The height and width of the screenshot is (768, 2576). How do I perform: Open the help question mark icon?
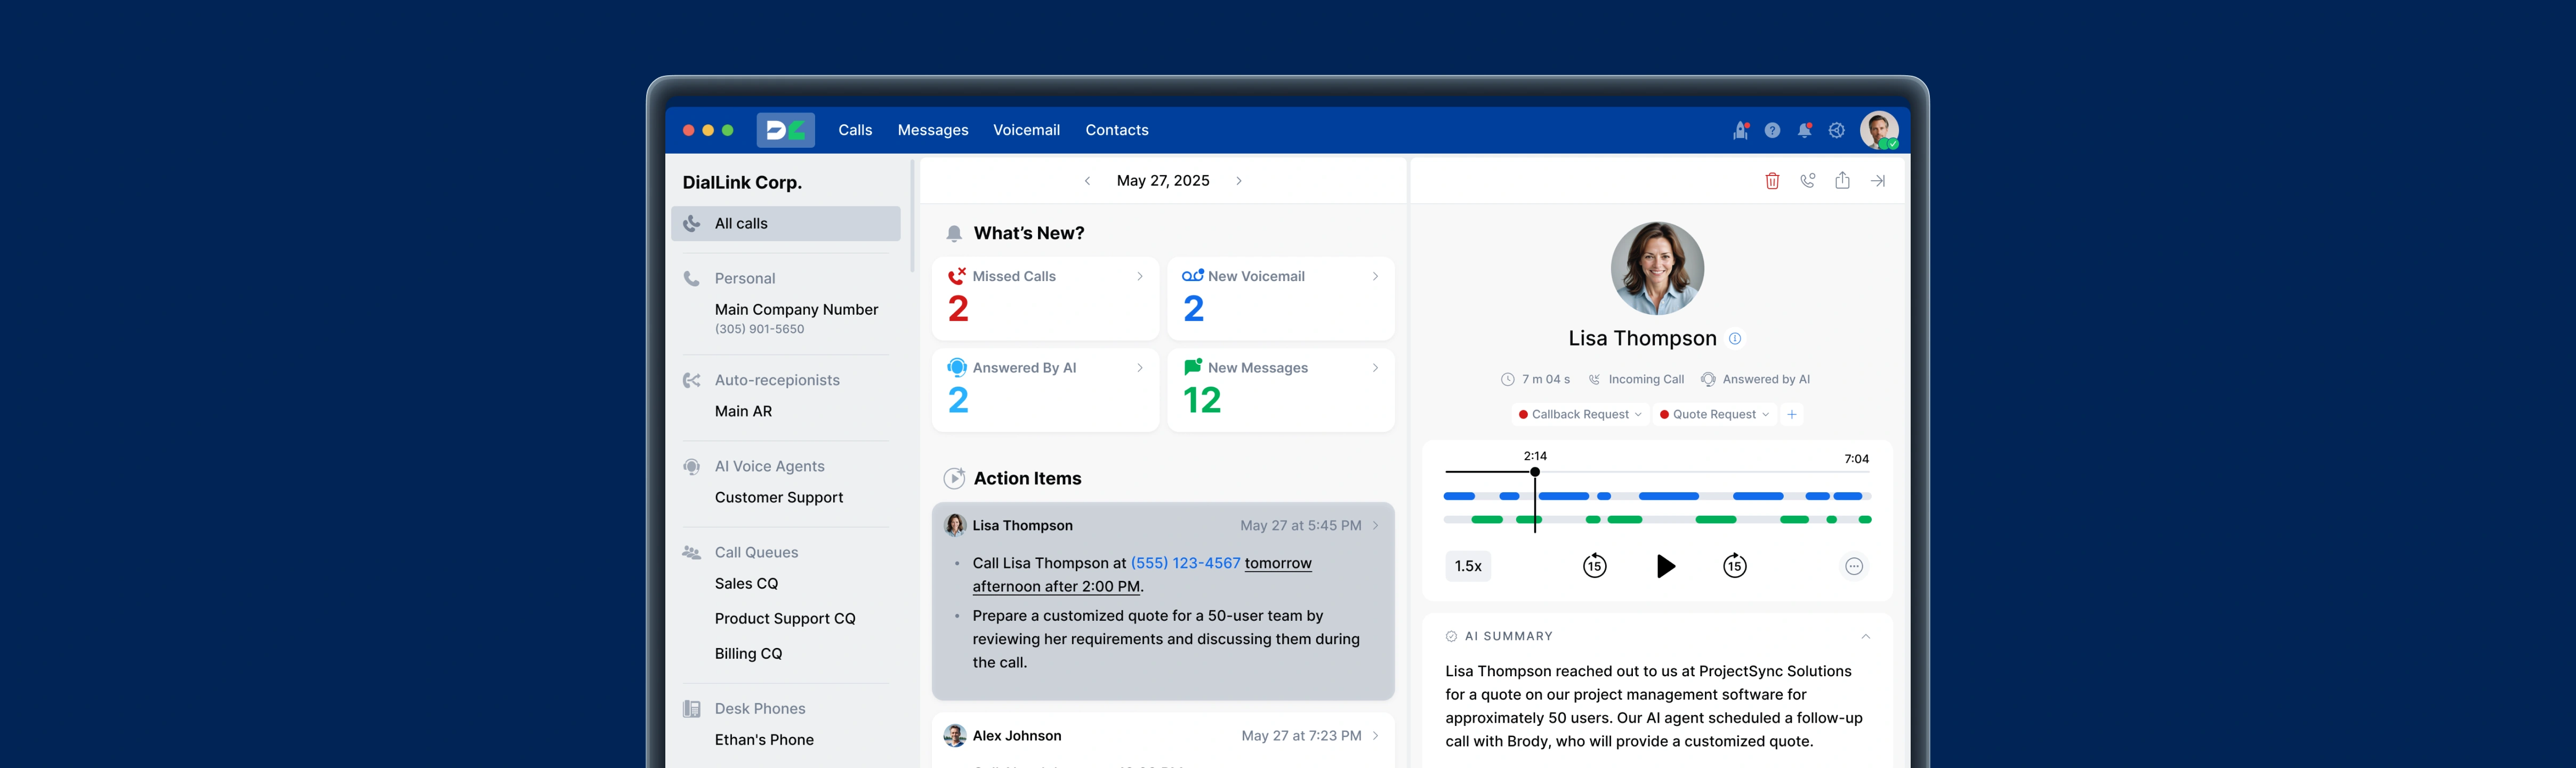[1772, 130]
